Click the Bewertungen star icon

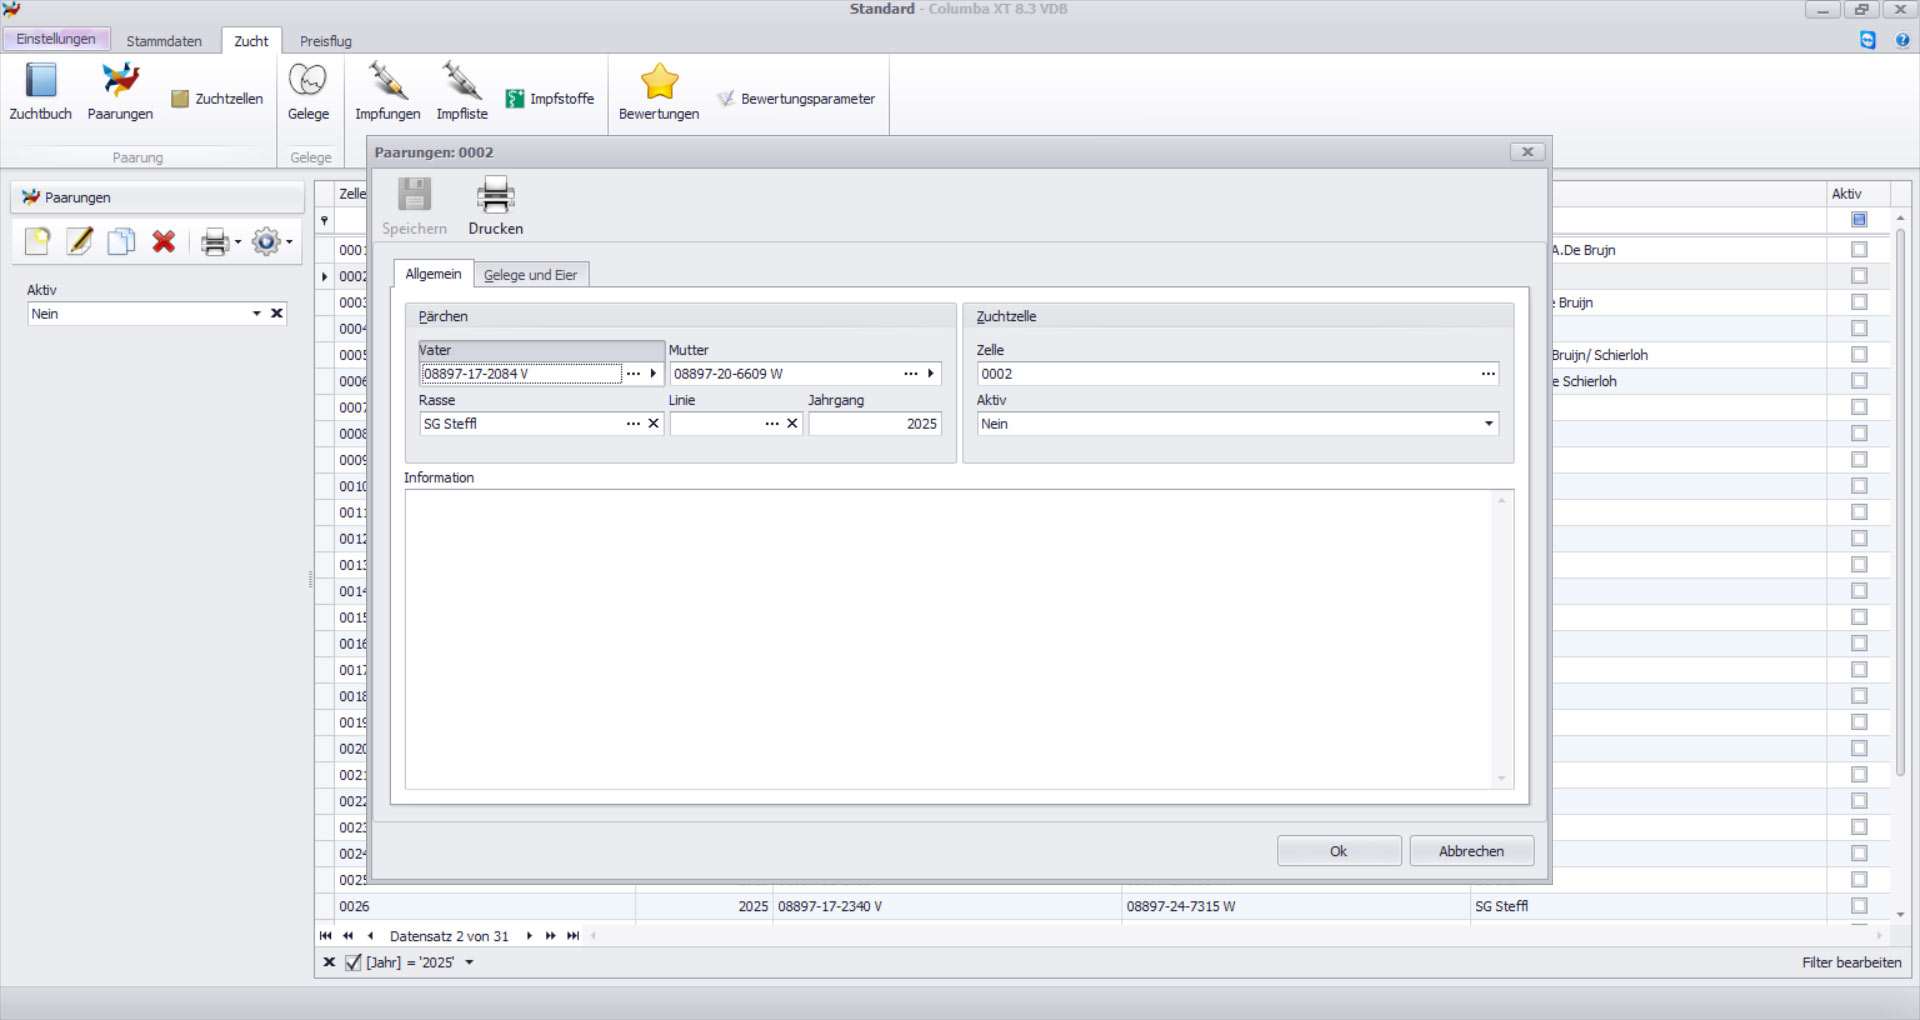pyautogui.click(x=659, y=82)
